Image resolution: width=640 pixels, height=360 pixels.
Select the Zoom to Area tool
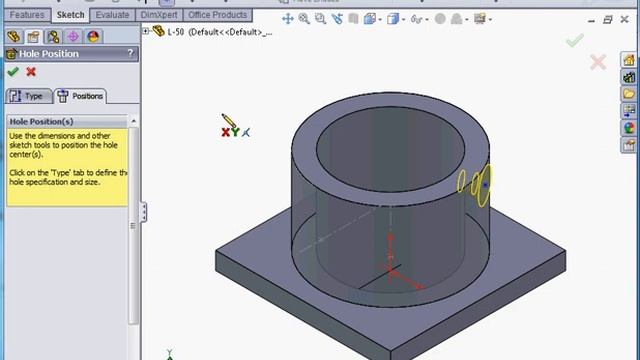click(320, 19)
